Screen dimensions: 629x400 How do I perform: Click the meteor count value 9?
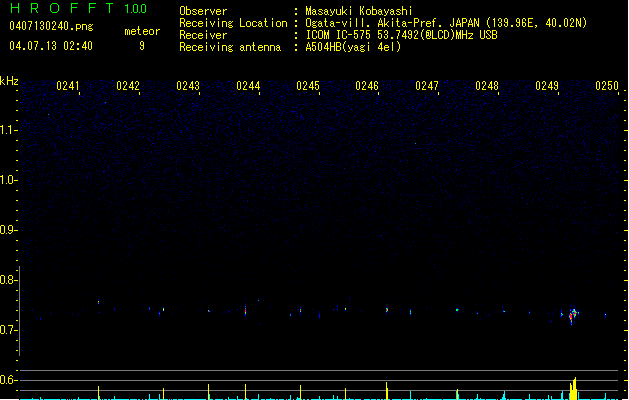pos(142,46)
